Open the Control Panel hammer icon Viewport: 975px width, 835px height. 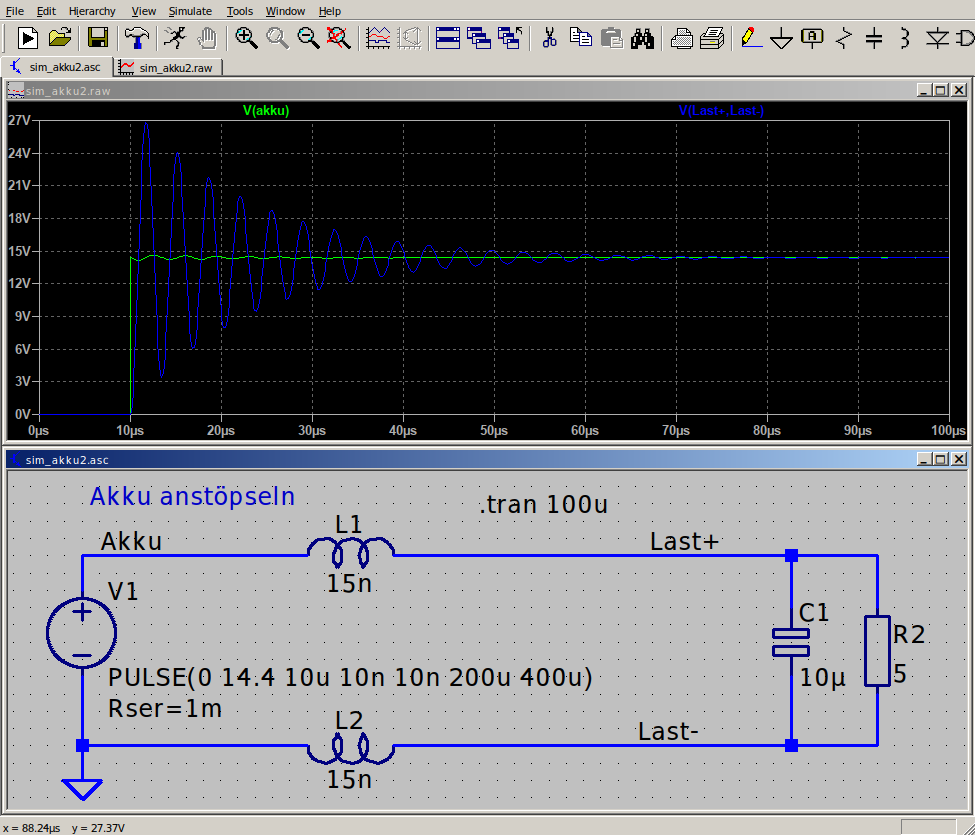(136, 38)
